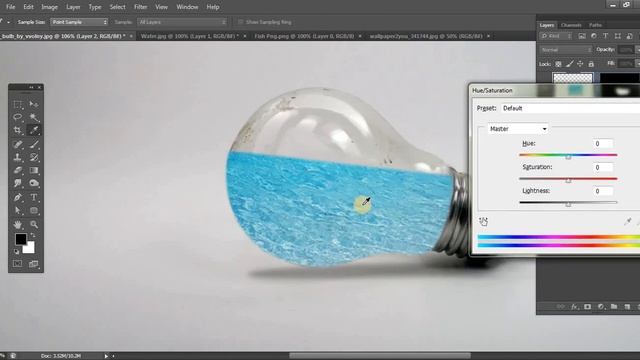The height and width of the screenshot is (360, 640).
Task: Select the Move tool
Action: coord(34,104)
